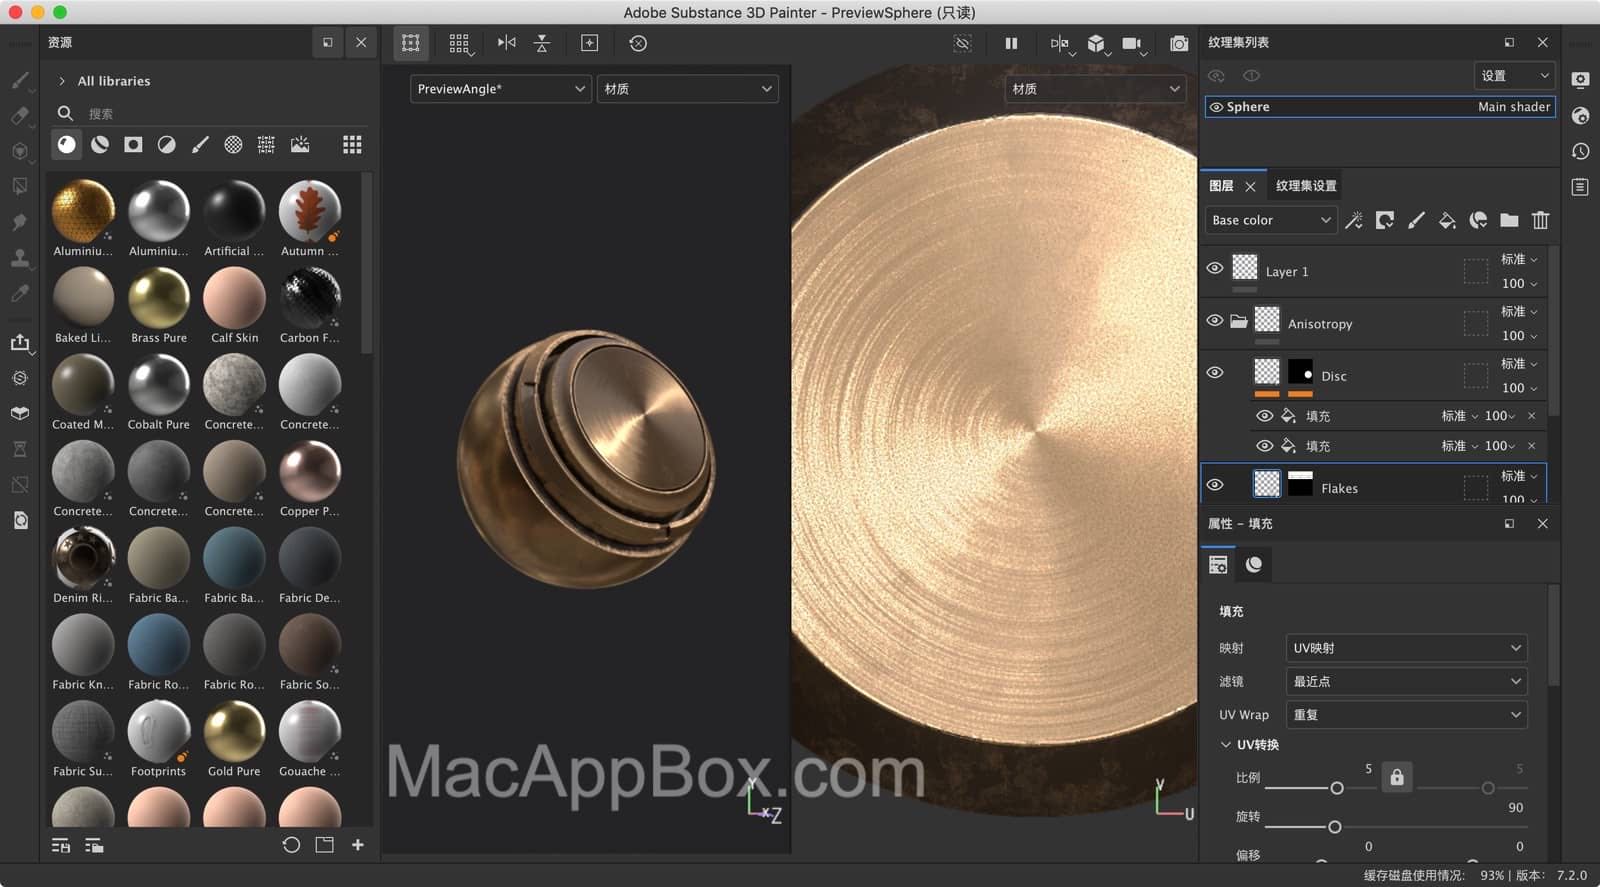Click the rendering camera screenshot icon
Image resolution: width=1600 pixels, height=887 pixels.
(x=1179, y=43)
